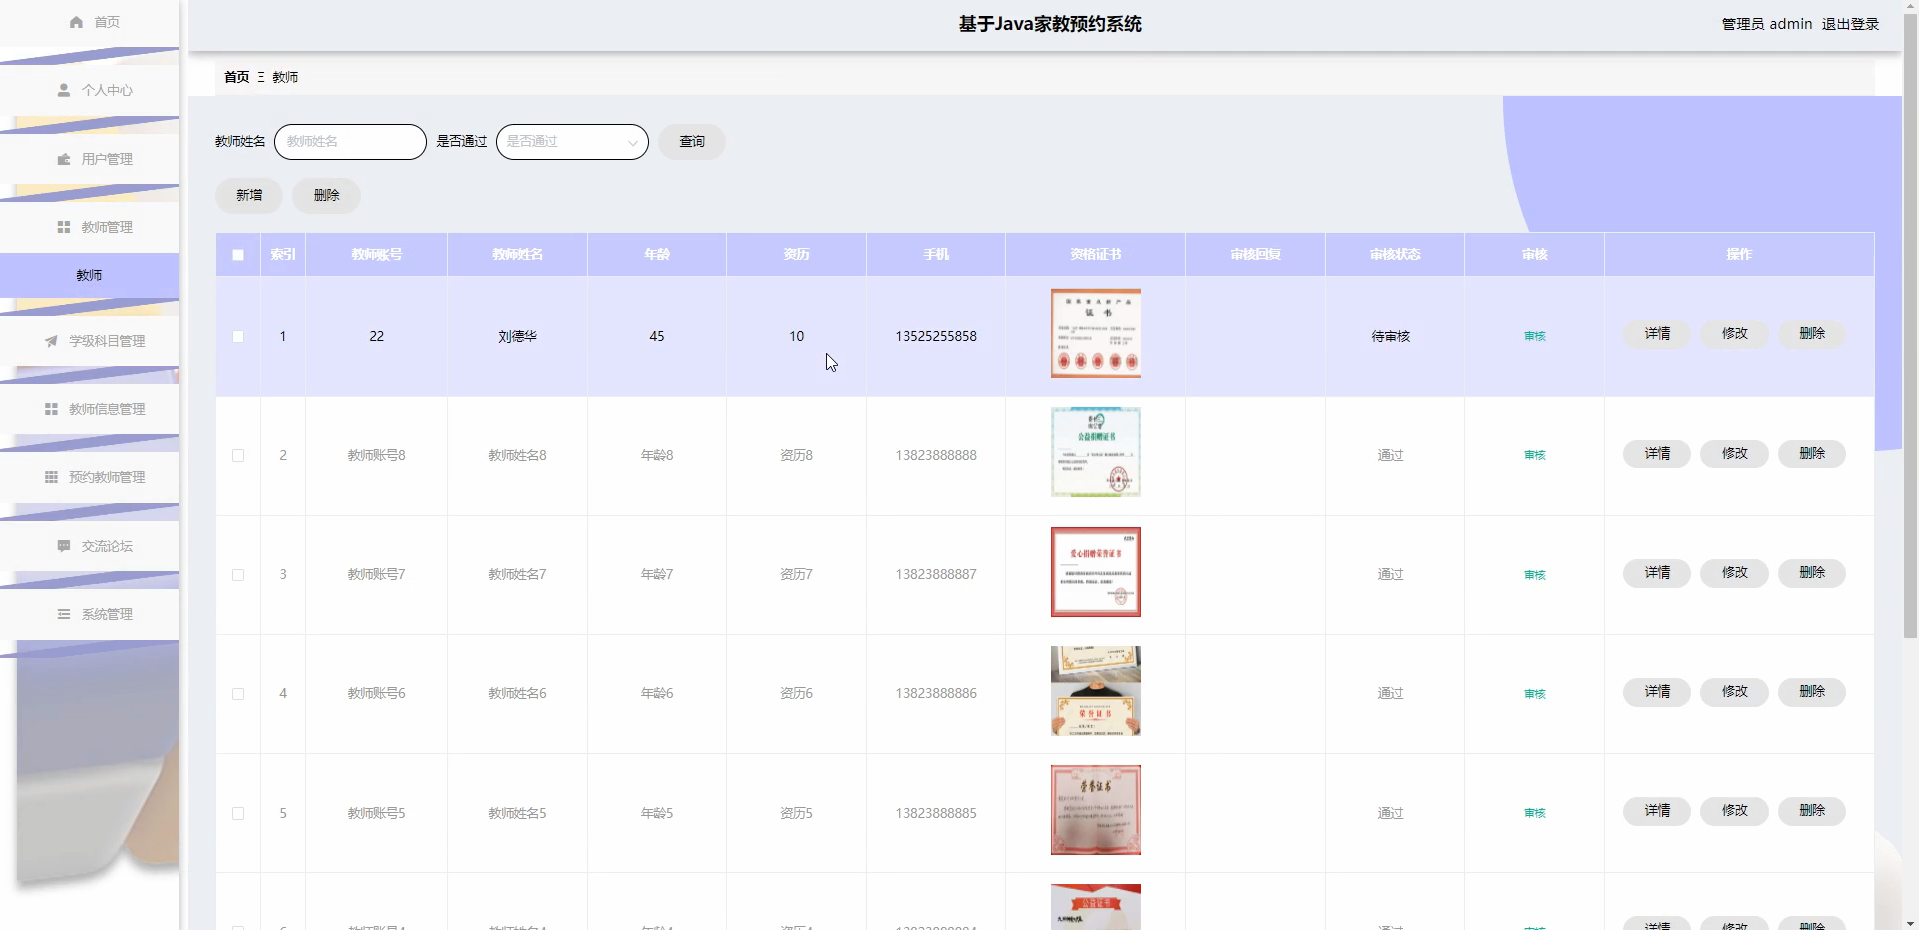Open the certificate thumbnail for 教师账号8
Screen dimensions: 1919x930
(x=1096, y=452)
